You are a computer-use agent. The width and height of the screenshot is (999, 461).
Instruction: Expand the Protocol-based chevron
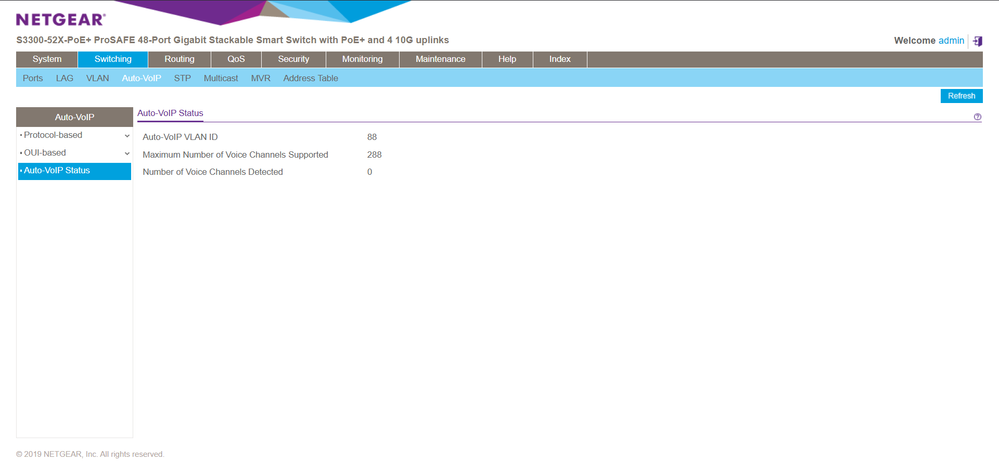(x=127, y=136)
